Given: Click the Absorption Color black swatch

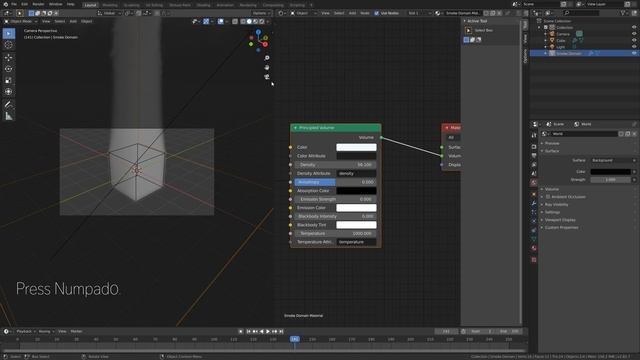Looking at the screenshot, I should click(x=356, y=191).
